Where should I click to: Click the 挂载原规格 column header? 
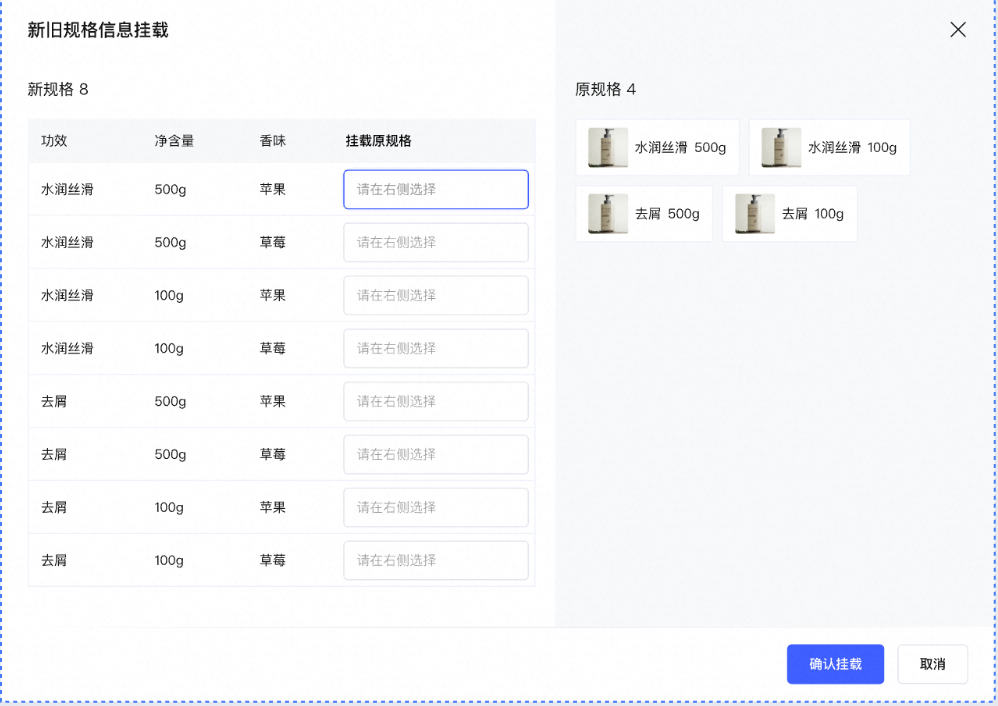[378, 141]
